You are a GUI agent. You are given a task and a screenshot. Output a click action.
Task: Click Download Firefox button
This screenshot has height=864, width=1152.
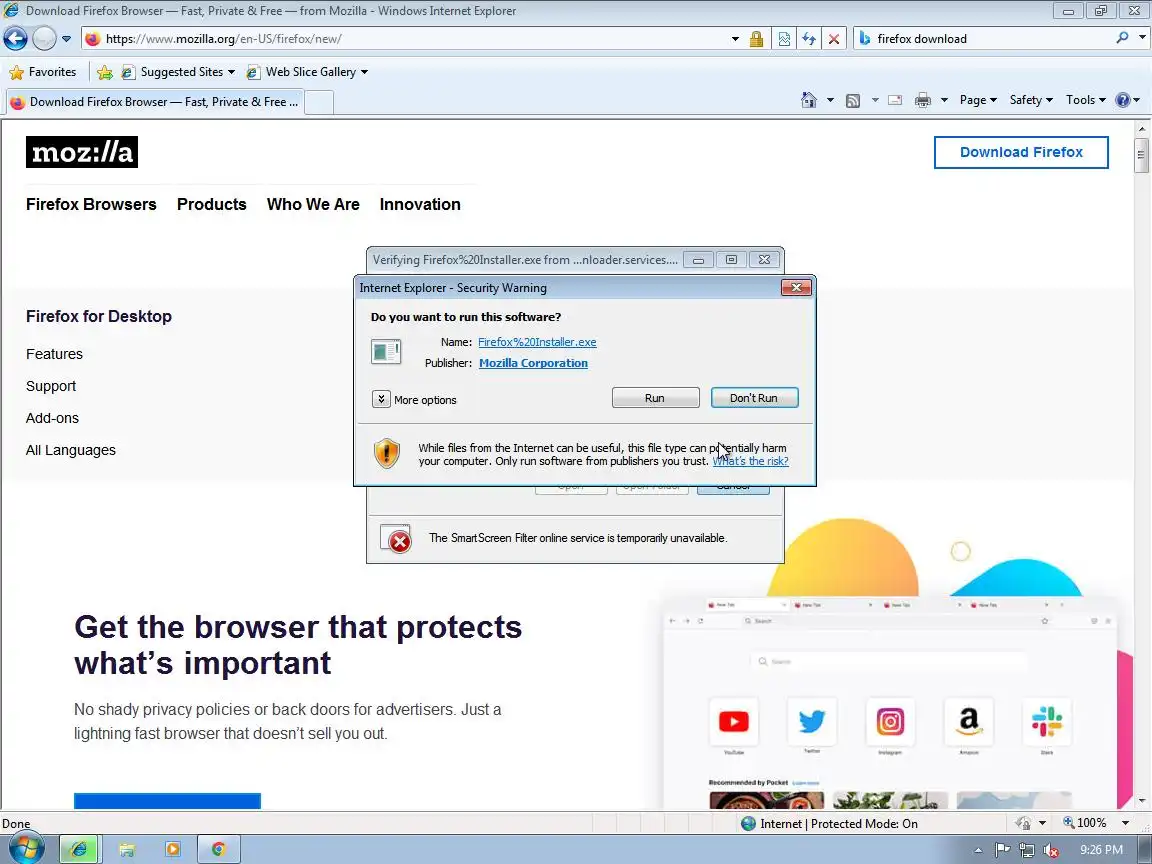(x=1021, y=152)
